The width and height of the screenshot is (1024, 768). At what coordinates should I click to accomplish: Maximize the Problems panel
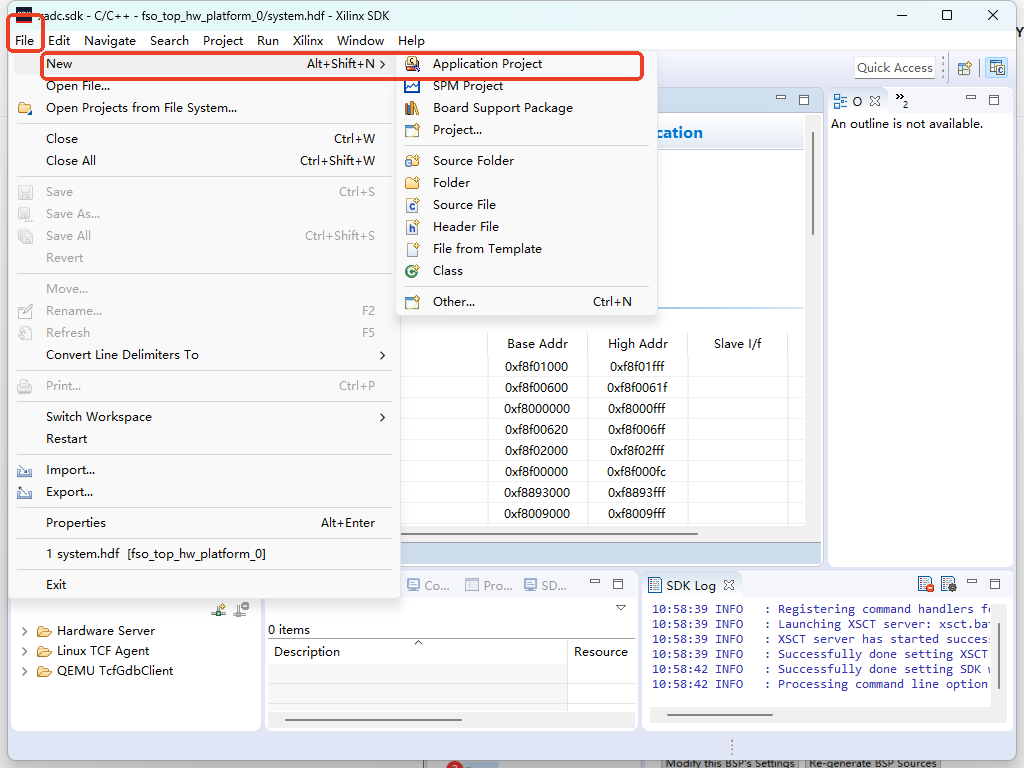pyautogui.click(x=618, y=584)
